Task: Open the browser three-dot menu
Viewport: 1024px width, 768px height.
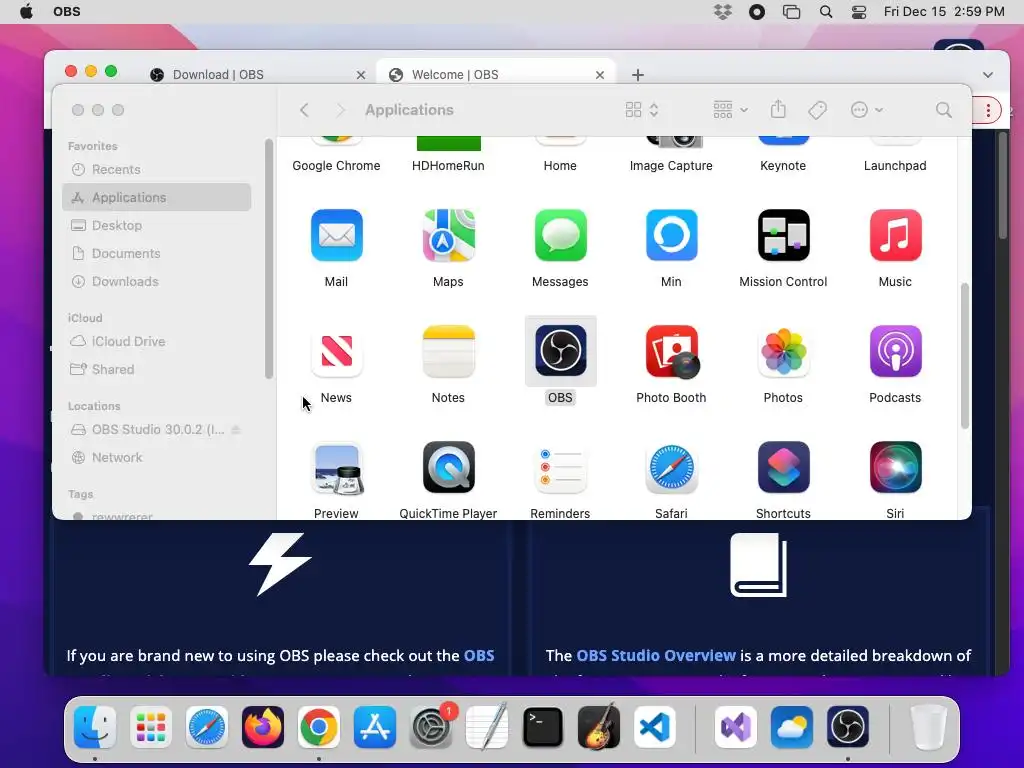Action: [x=987, y=110]
